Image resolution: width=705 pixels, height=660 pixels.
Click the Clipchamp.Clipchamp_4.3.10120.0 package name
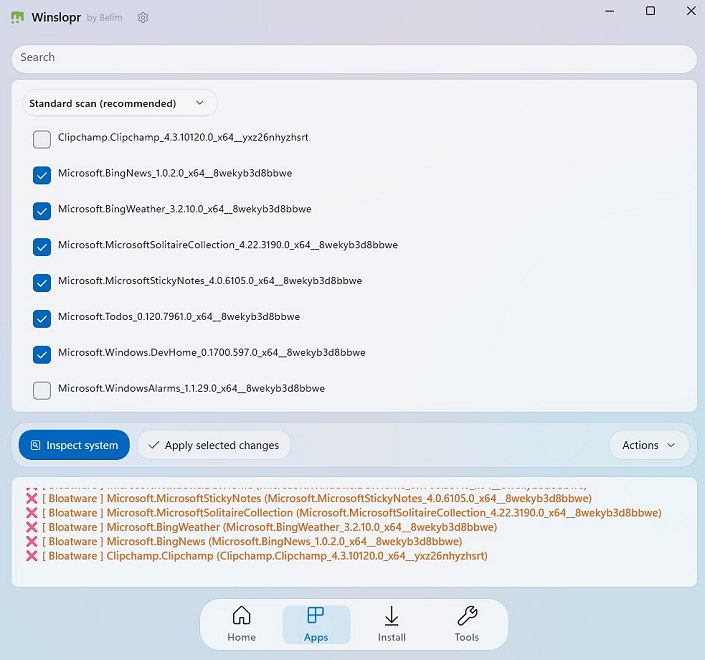coord(183,137)
